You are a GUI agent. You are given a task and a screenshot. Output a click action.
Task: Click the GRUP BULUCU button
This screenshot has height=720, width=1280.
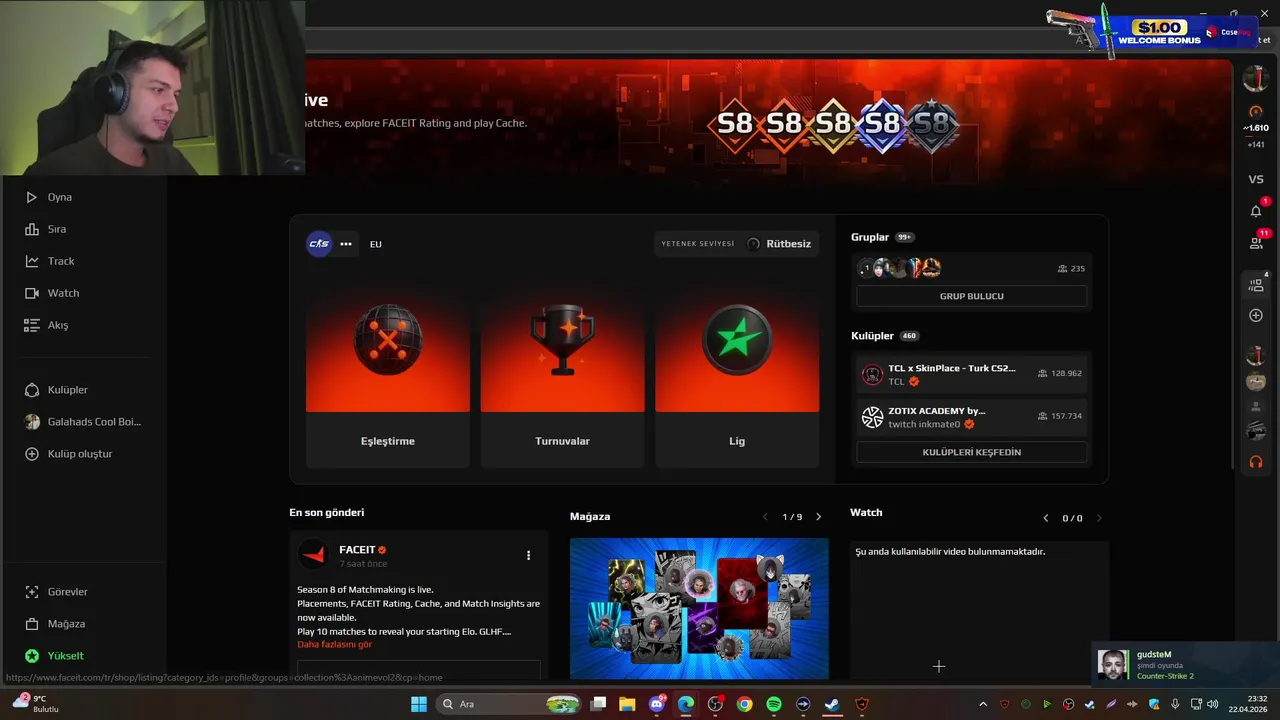972,296
